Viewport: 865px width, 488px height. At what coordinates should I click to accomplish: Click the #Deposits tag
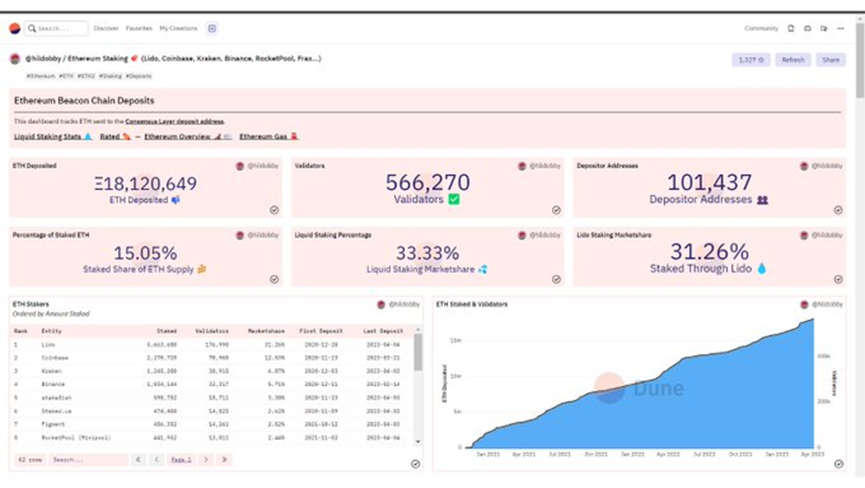pyautogui.click(x=138, y=76)
